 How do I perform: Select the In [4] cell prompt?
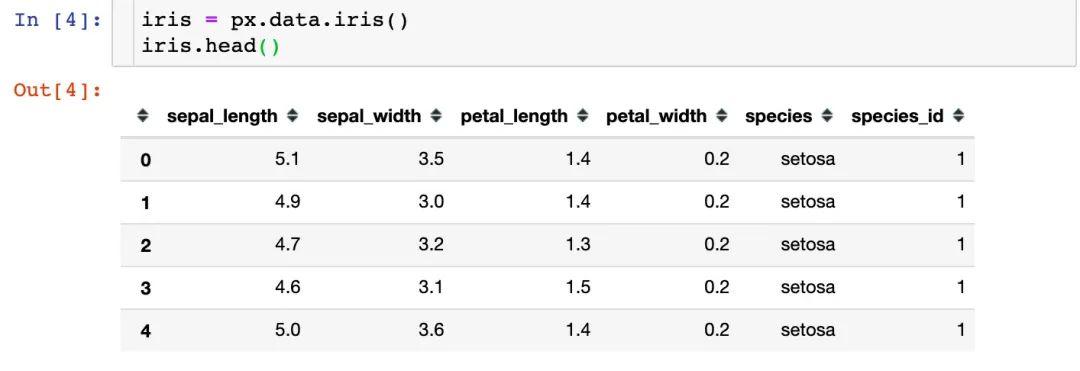[x=58, y=20]
